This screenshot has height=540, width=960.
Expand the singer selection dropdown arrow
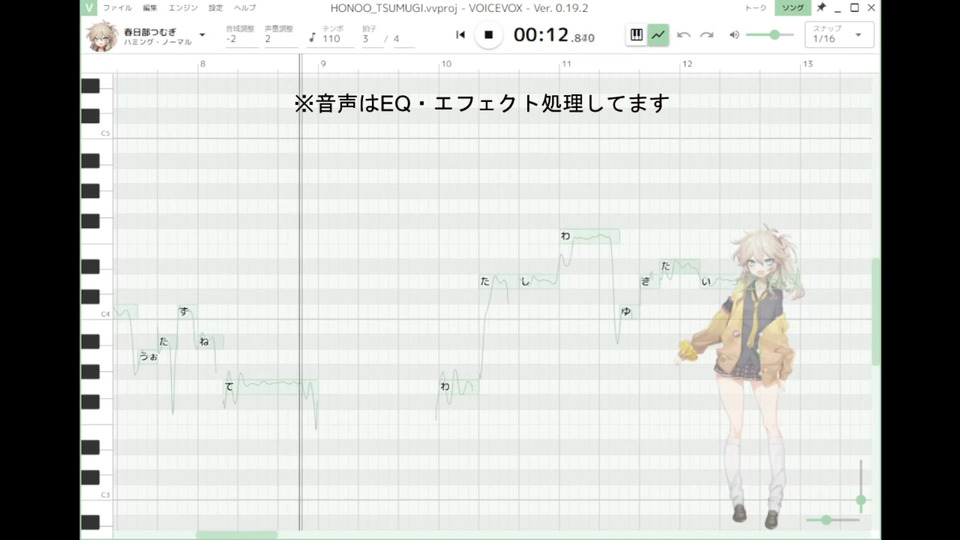coord(202,35)
